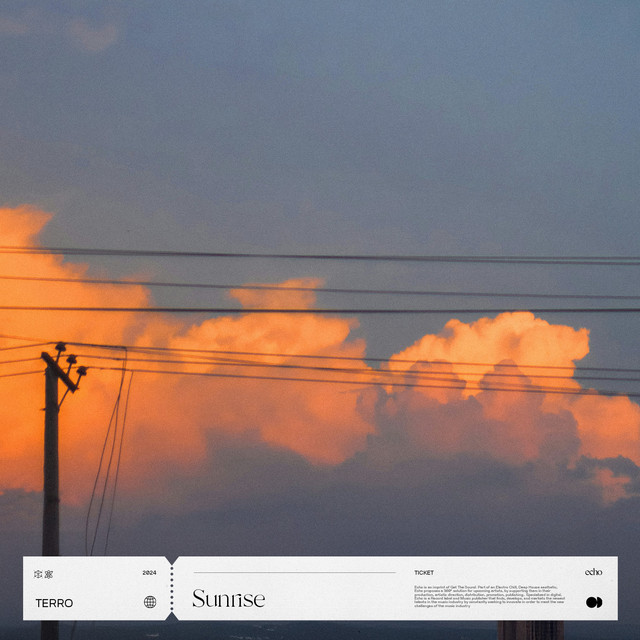
Task: Click the dark building silhouette at bottom right
Action: [x=530, y=630]
